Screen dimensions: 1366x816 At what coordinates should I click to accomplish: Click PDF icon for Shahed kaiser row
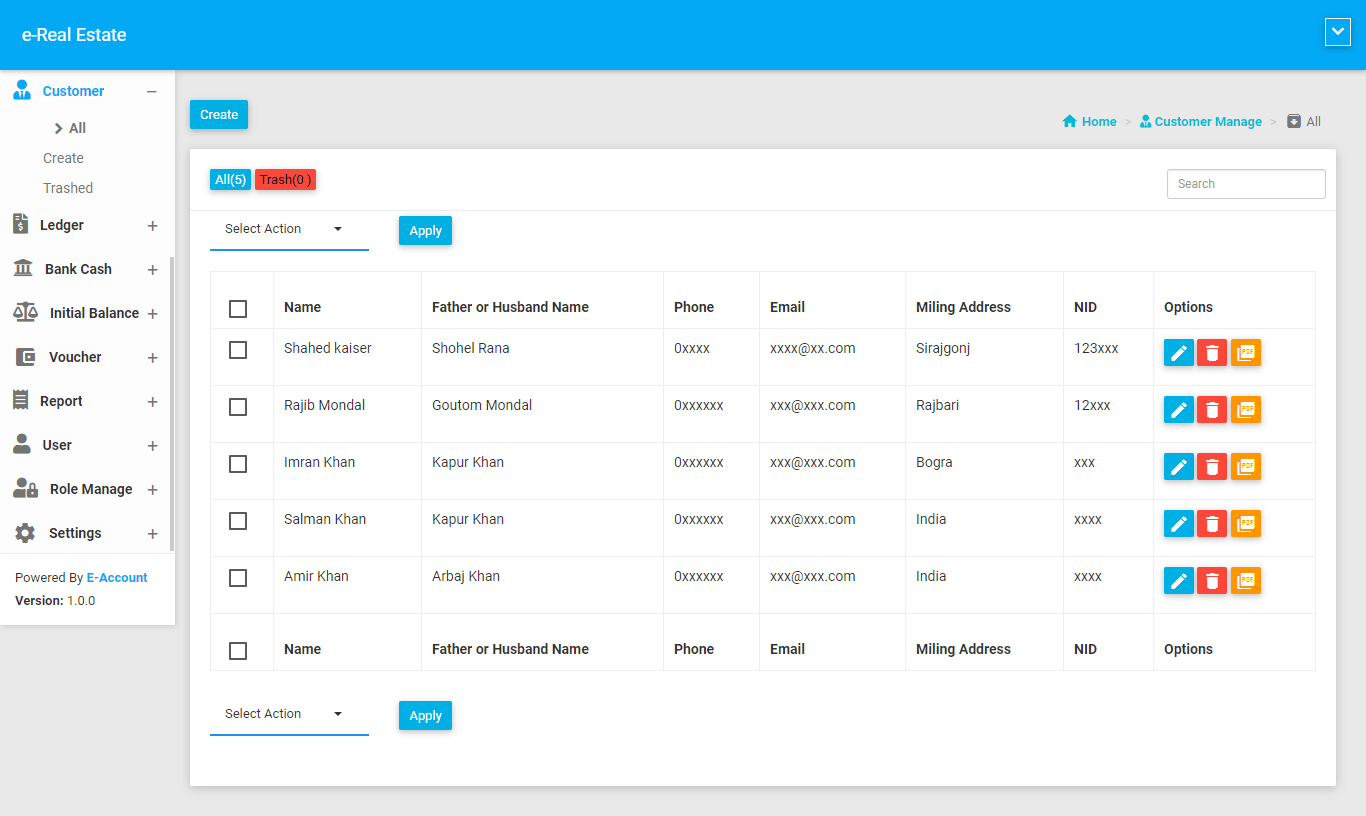click(1245, 353)
